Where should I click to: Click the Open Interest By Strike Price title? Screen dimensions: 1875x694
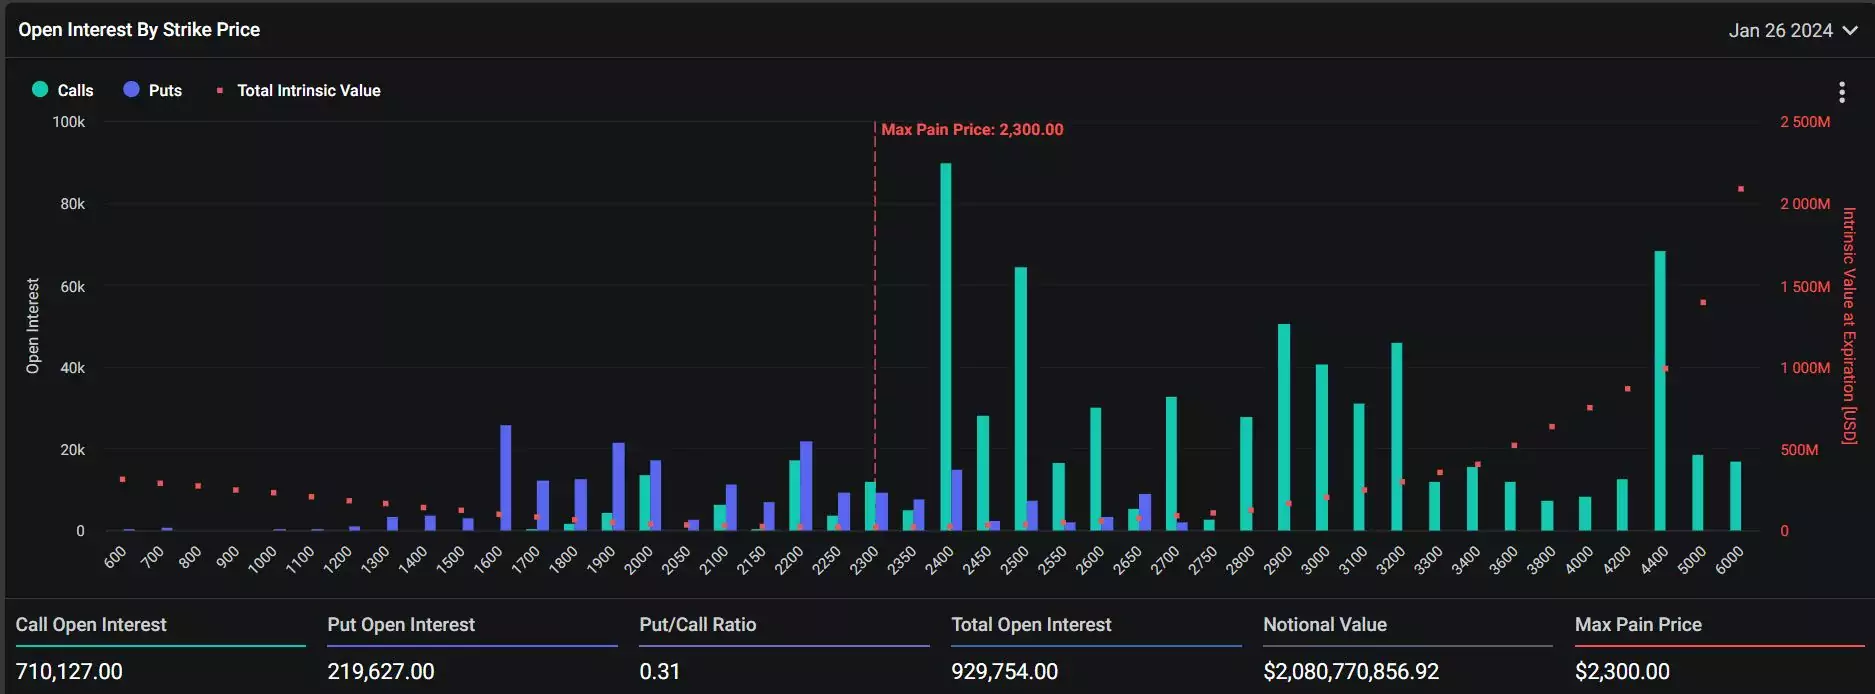pyautogui.click(x=139, y=30)
